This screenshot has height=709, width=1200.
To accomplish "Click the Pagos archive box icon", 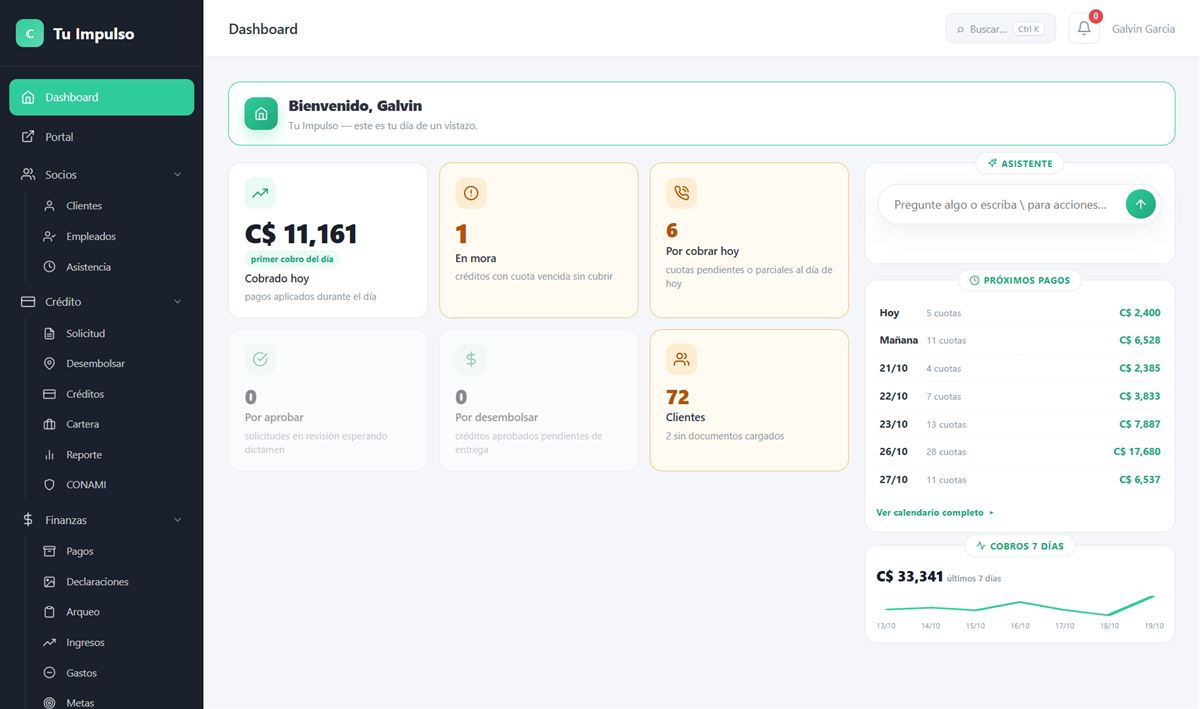I will pyautogui.click(x=49, y=551).
